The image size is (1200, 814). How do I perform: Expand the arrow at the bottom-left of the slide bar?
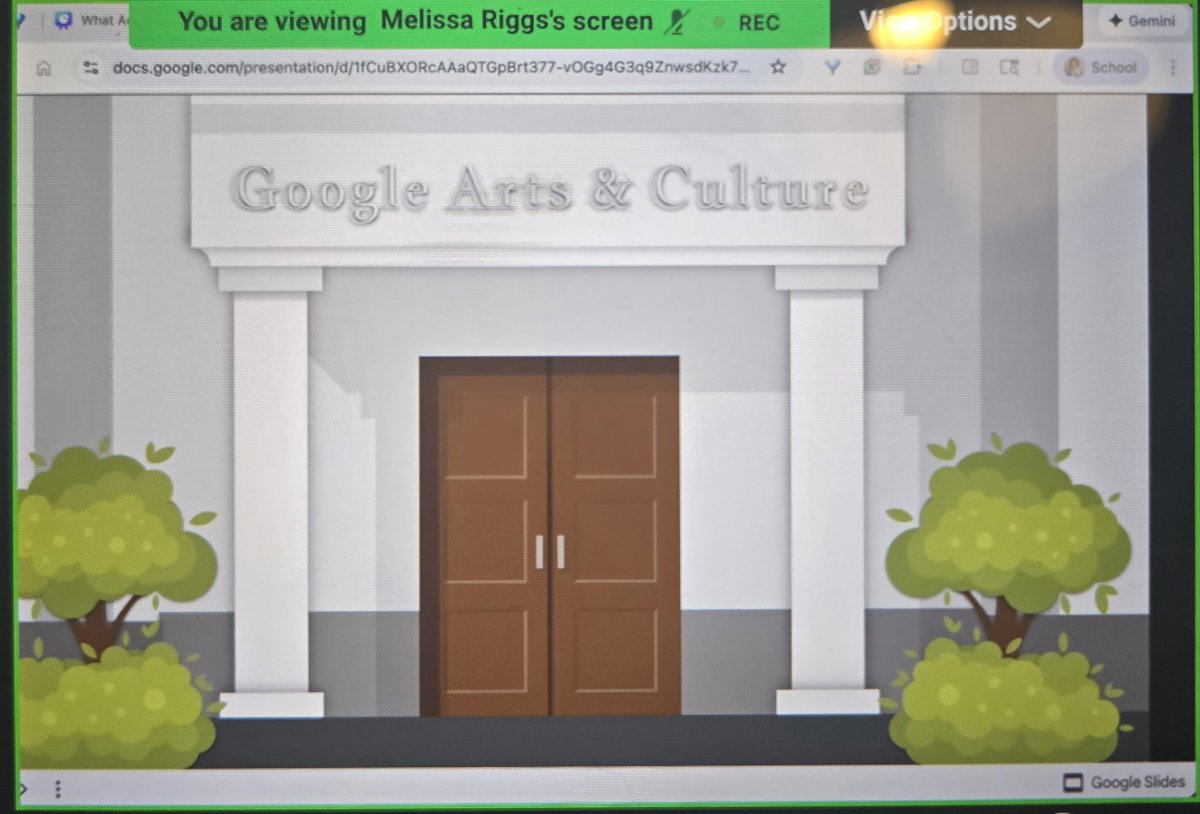(22, 789)
